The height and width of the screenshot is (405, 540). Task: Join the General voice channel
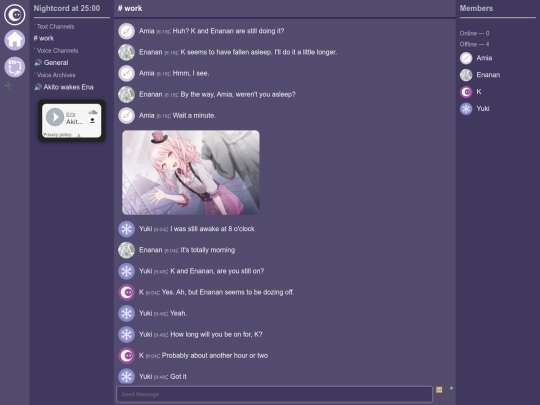[x=51, y=63]
